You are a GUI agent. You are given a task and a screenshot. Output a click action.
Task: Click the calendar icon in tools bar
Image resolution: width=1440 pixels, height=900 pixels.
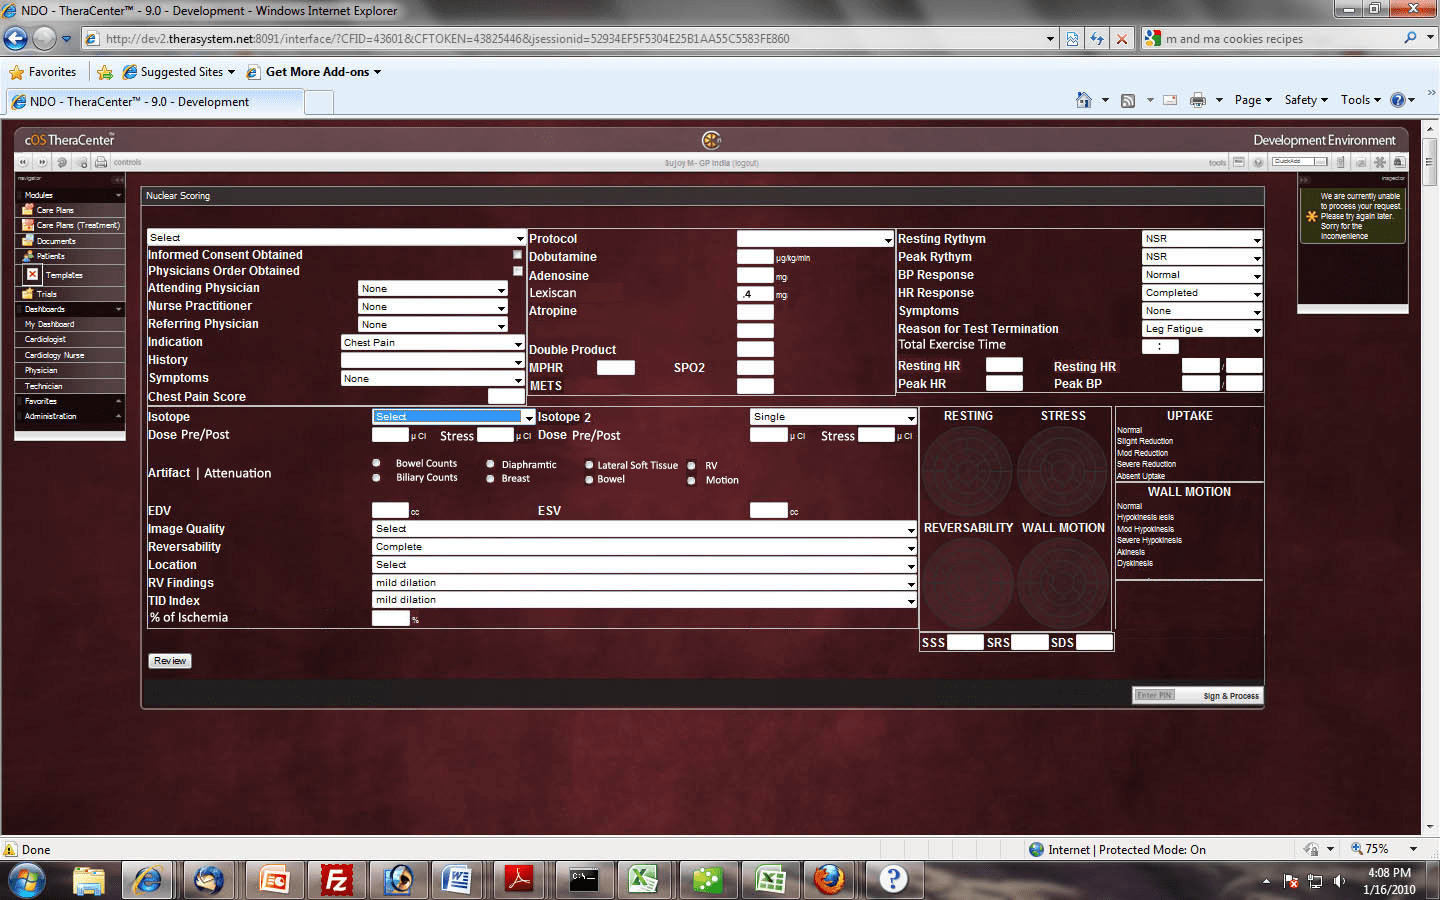(x=1239, y=162)
